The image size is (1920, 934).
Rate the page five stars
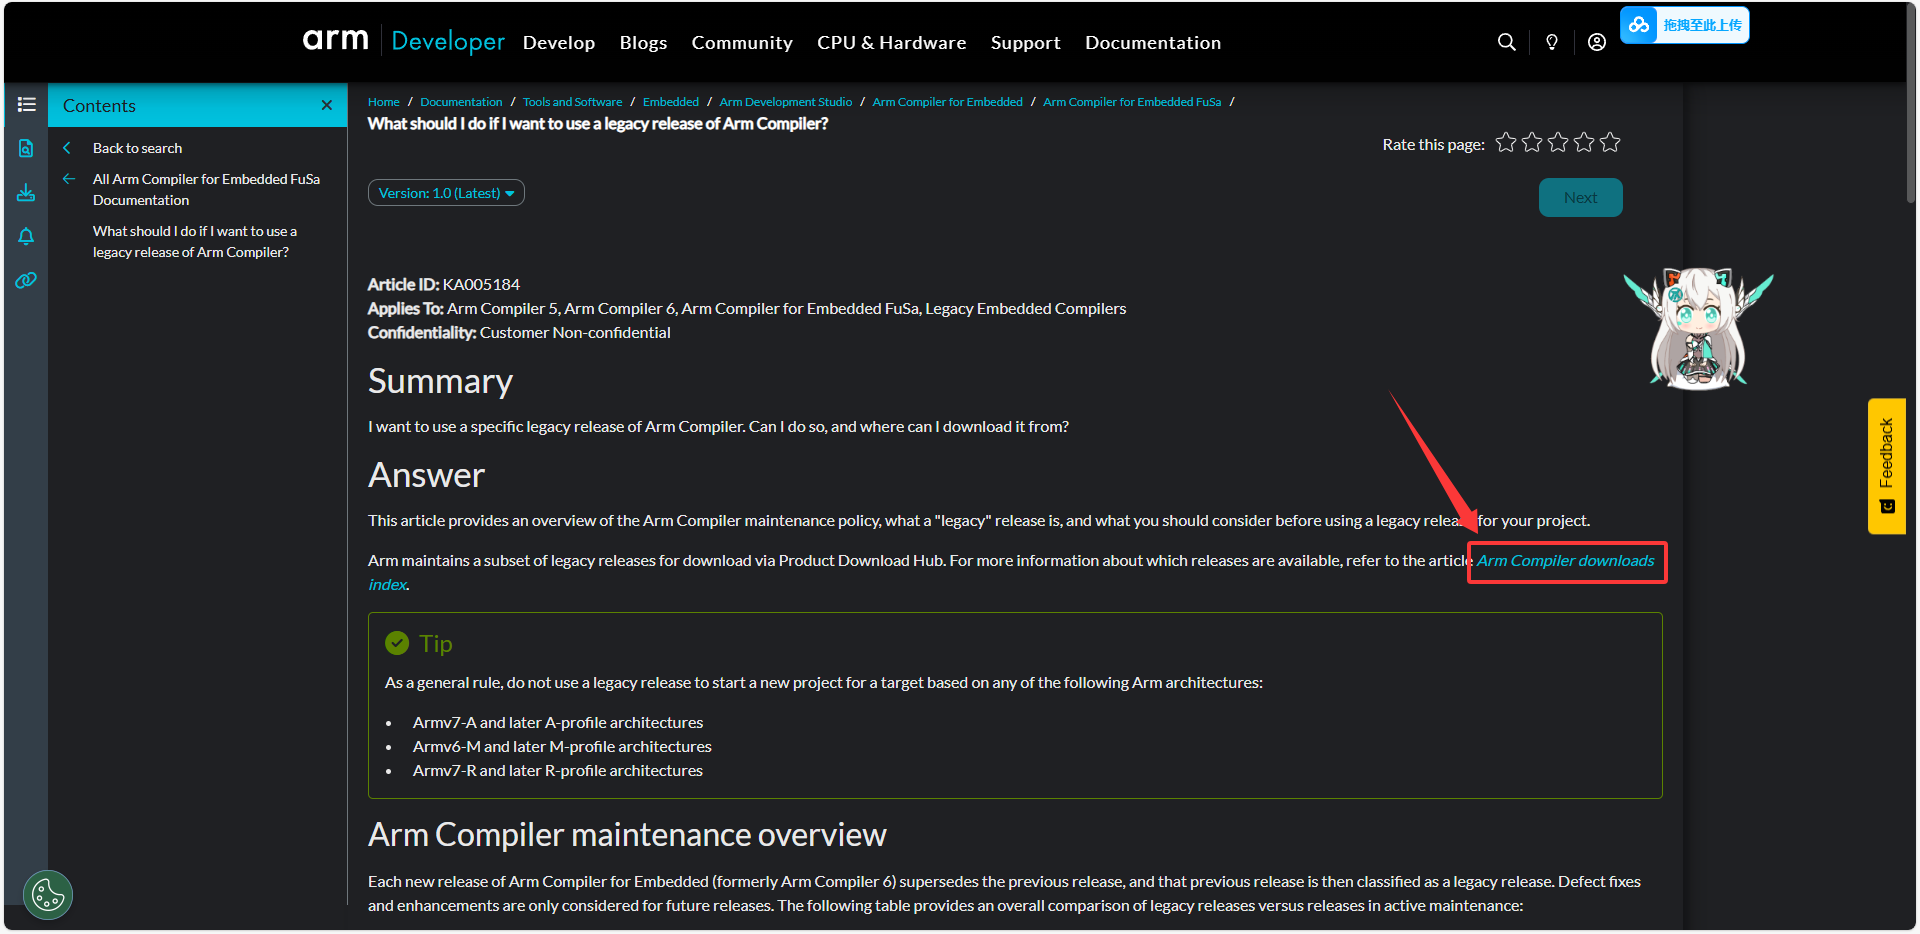coord(1610,143)
